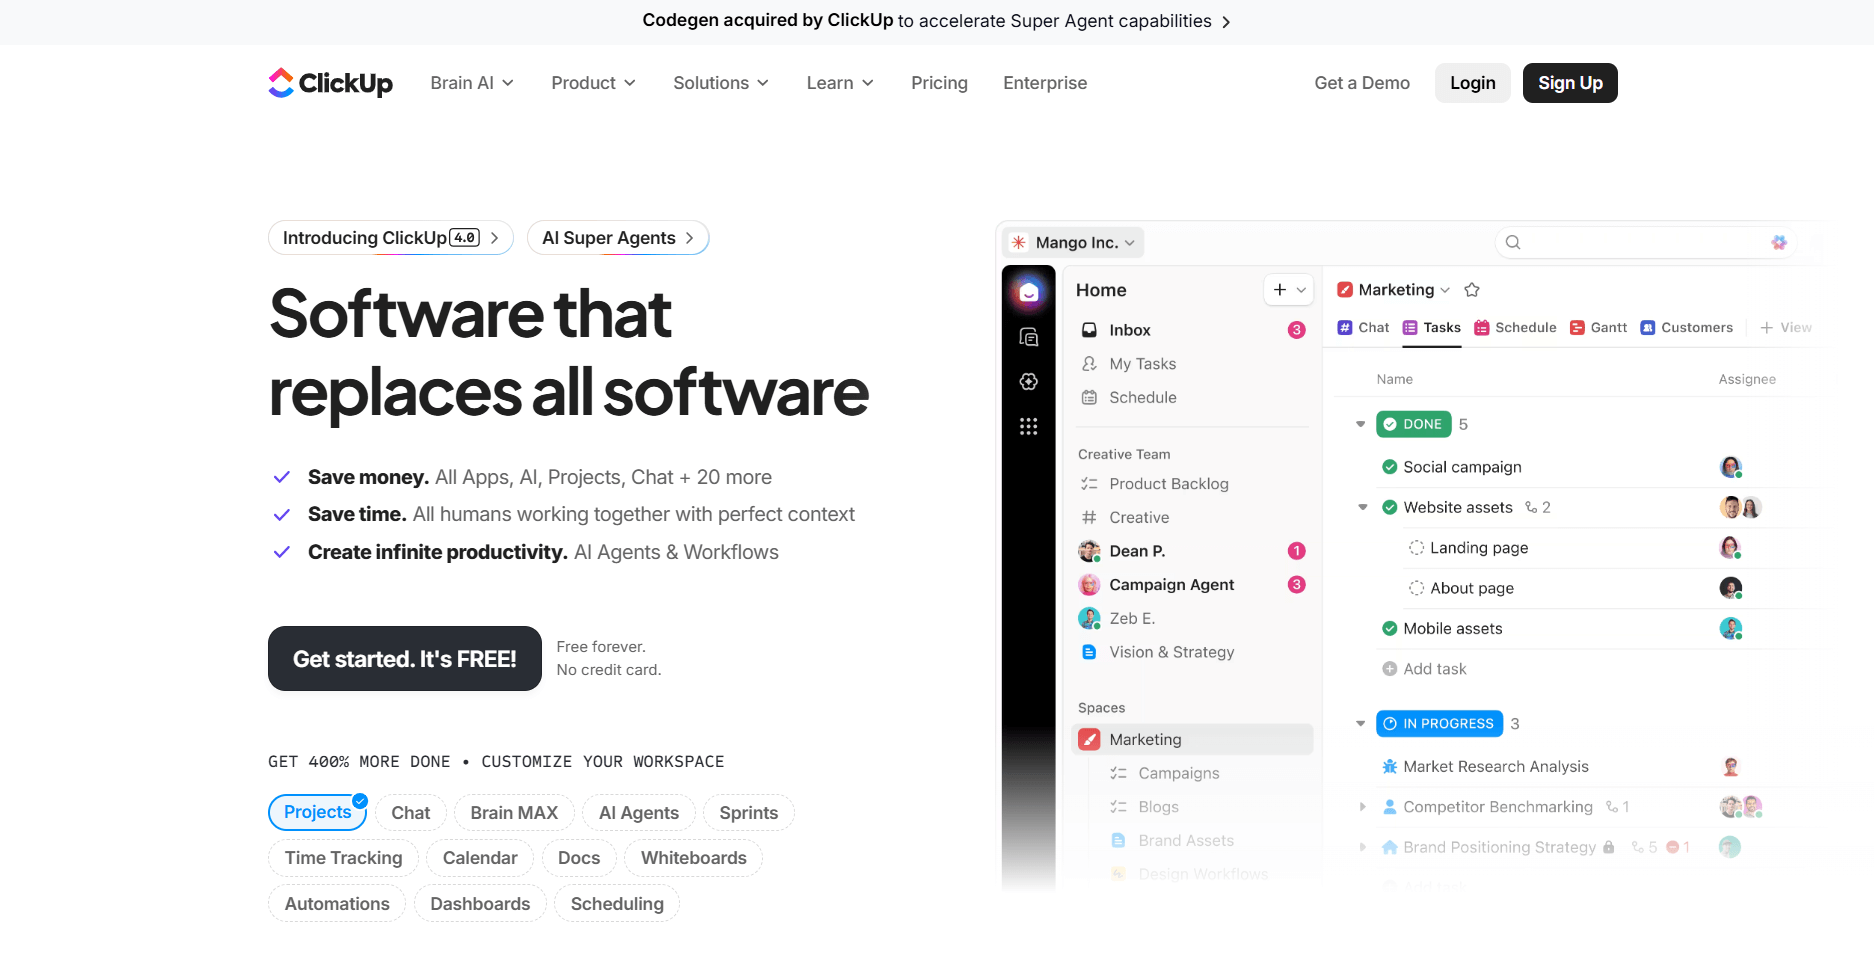Click the subtask count icon on Website assets
The width and height of the screenshot is (1874, 975).
[x=1531, y=508]
